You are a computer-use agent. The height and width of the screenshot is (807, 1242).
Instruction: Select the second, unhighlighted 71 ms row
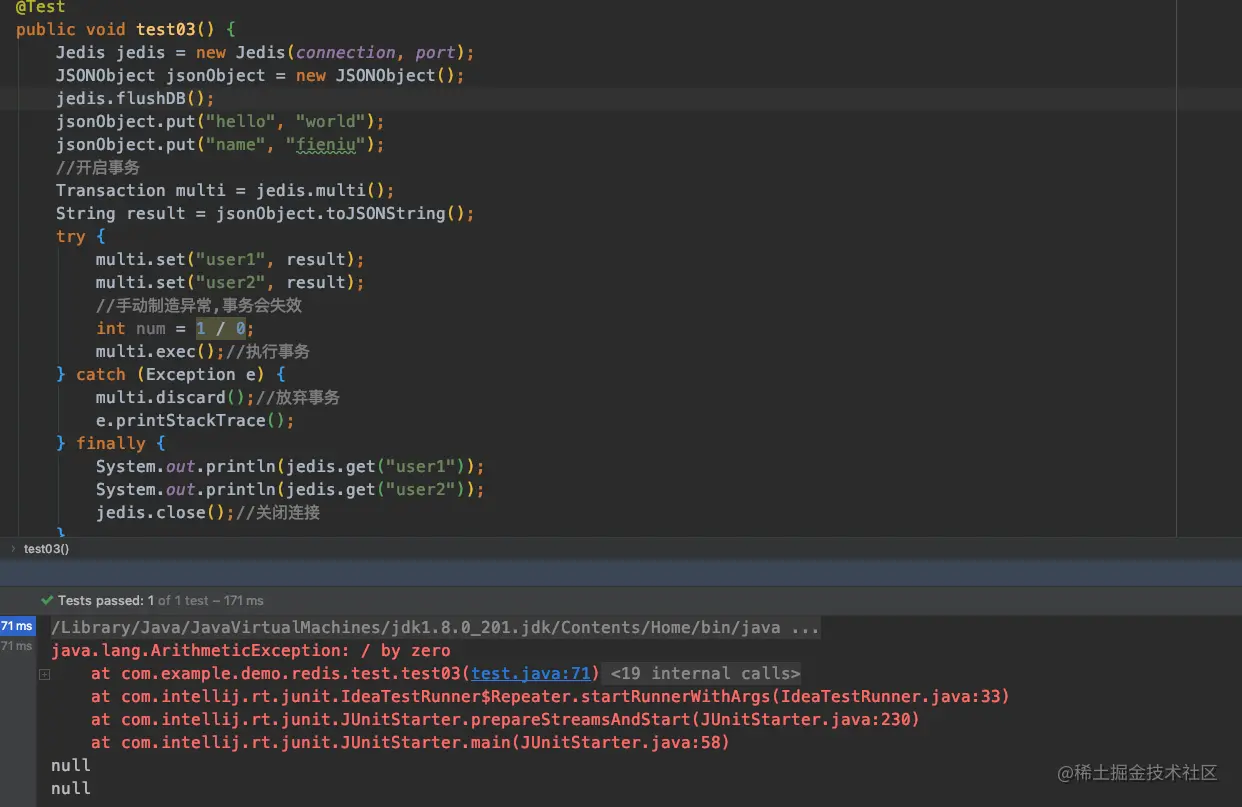[16, 646]
